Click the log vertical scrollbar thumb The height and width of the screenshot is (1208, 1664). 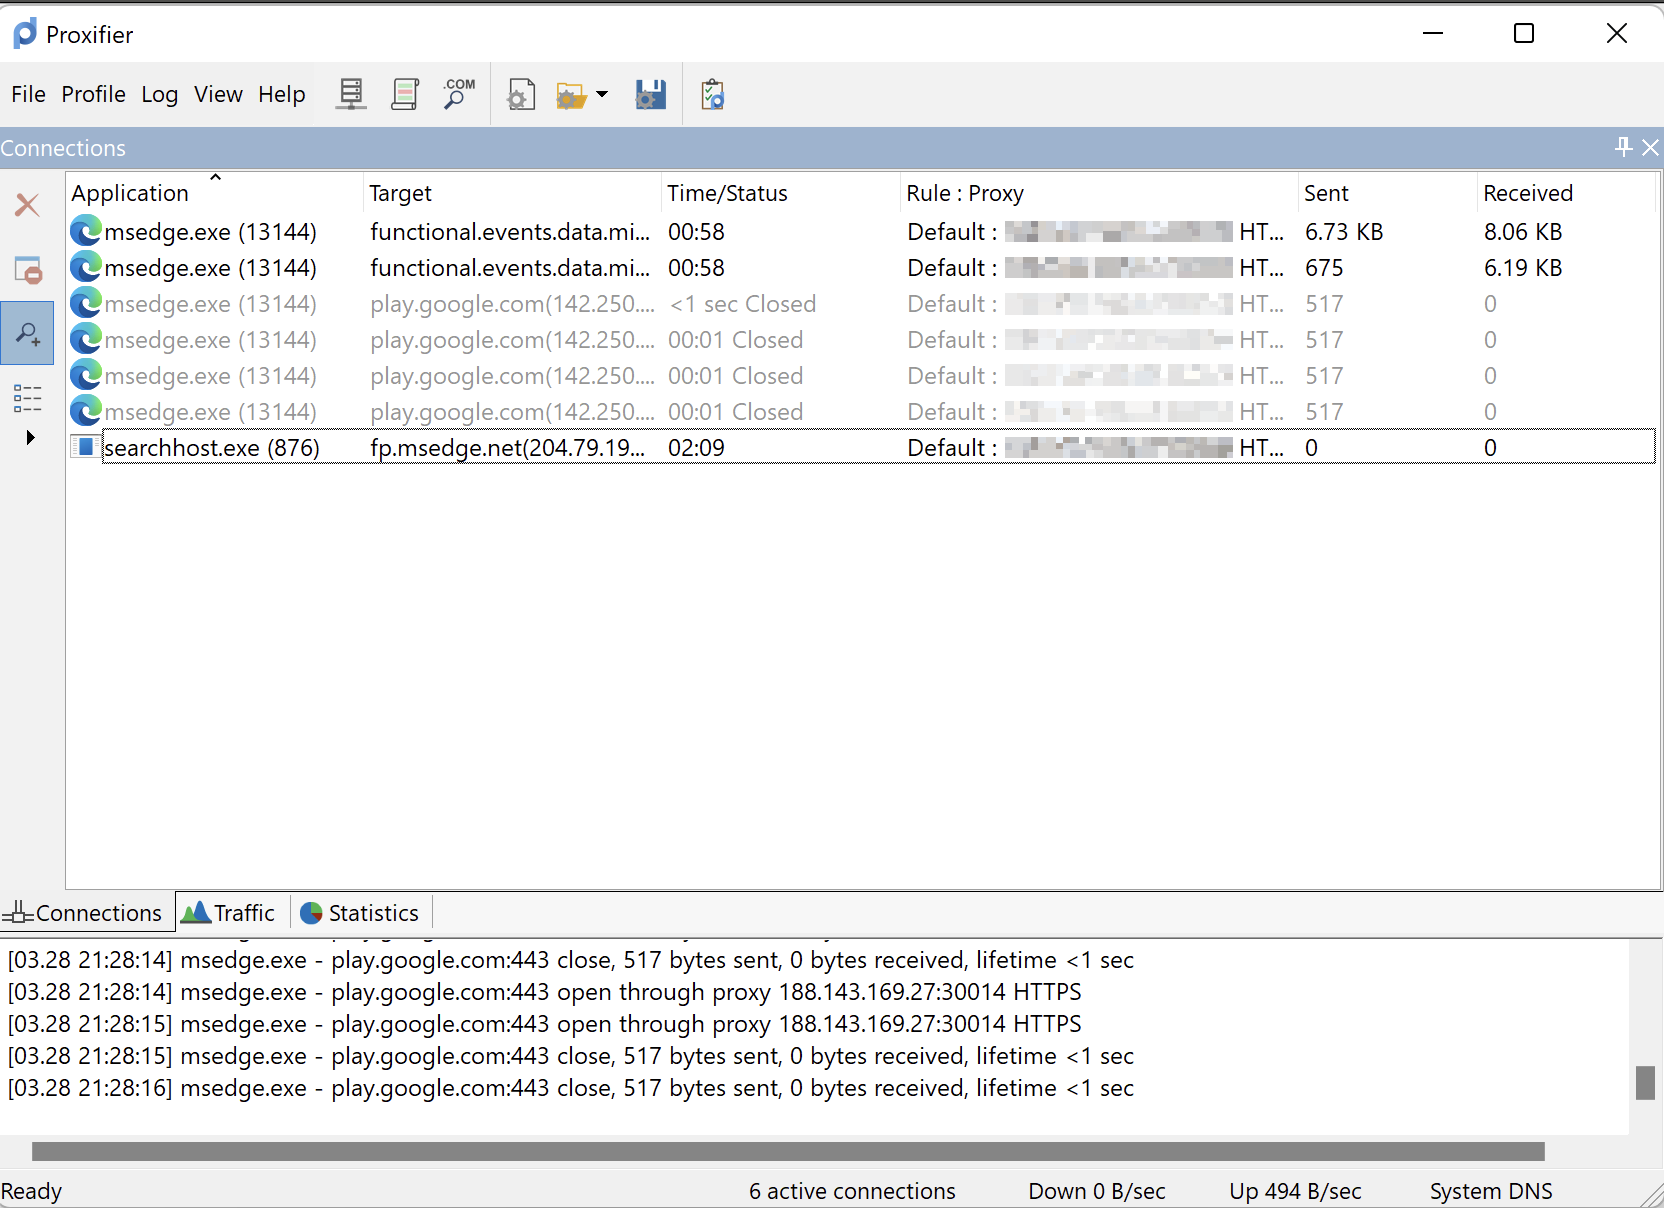click(1645, 1083)
